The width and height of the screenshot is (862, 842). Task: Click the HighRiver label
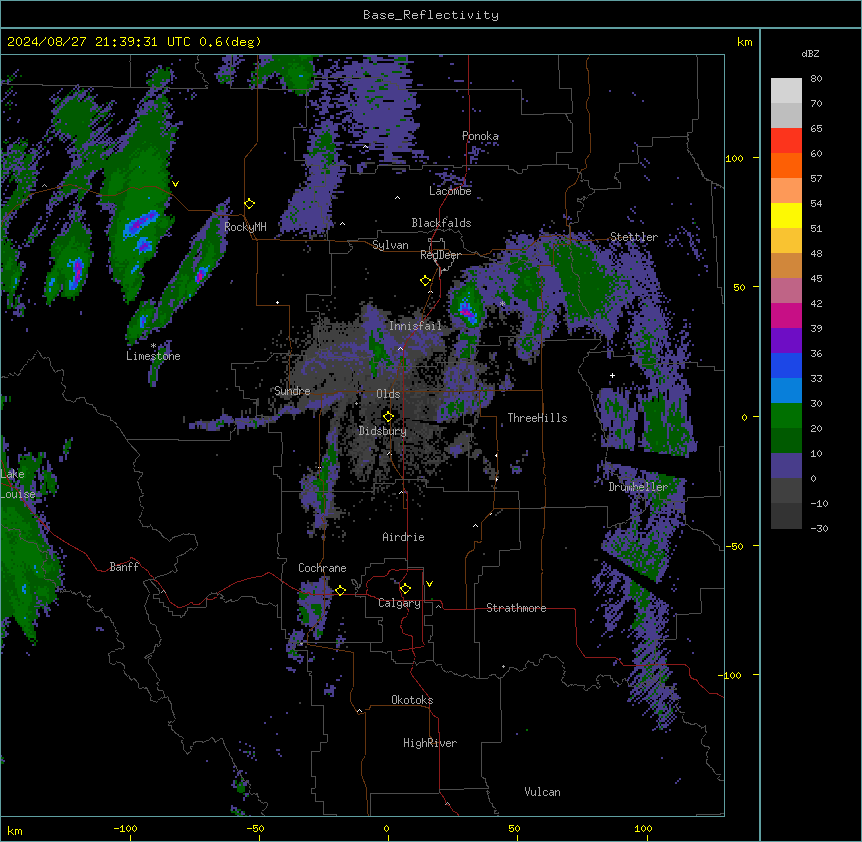(x=430, y=743)
